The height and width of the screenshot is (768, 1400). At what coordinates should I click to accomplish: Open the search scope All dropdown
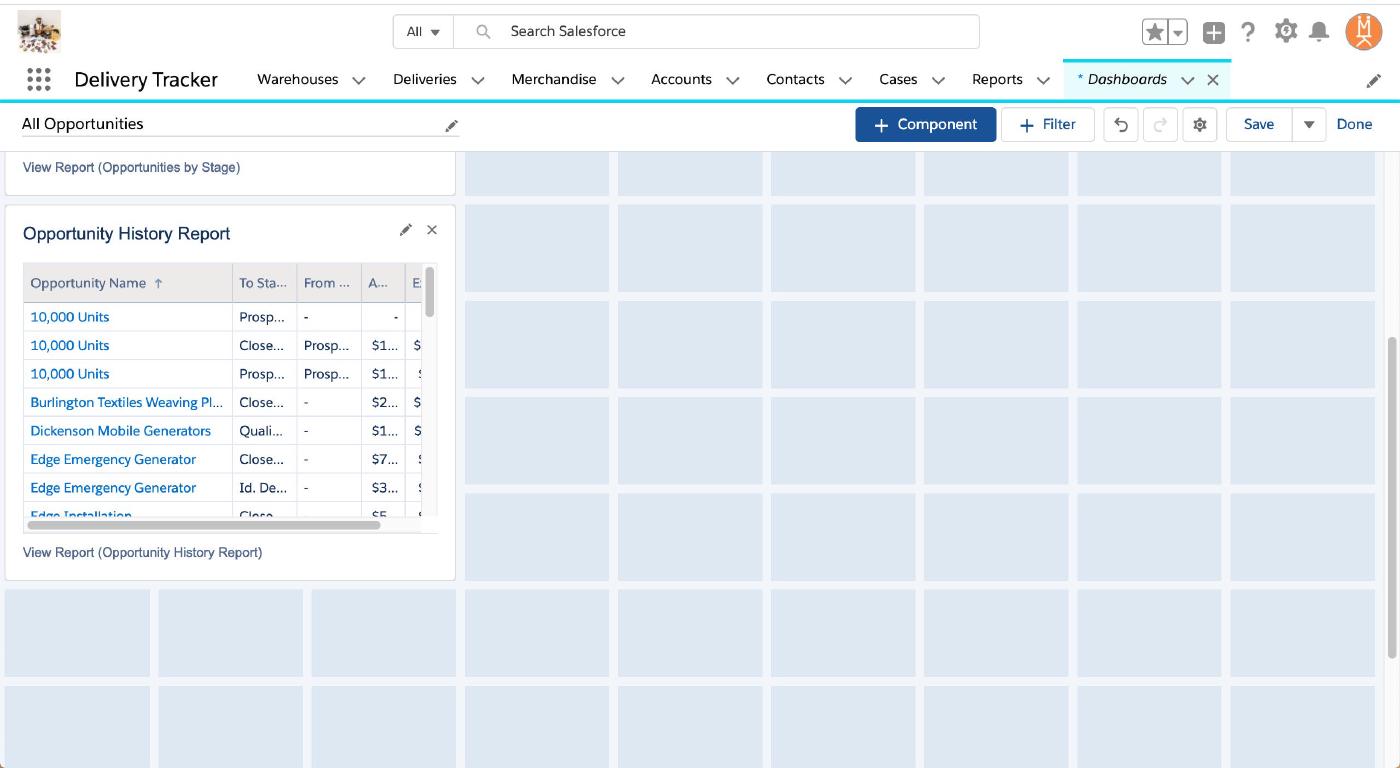tap(423, 32)
